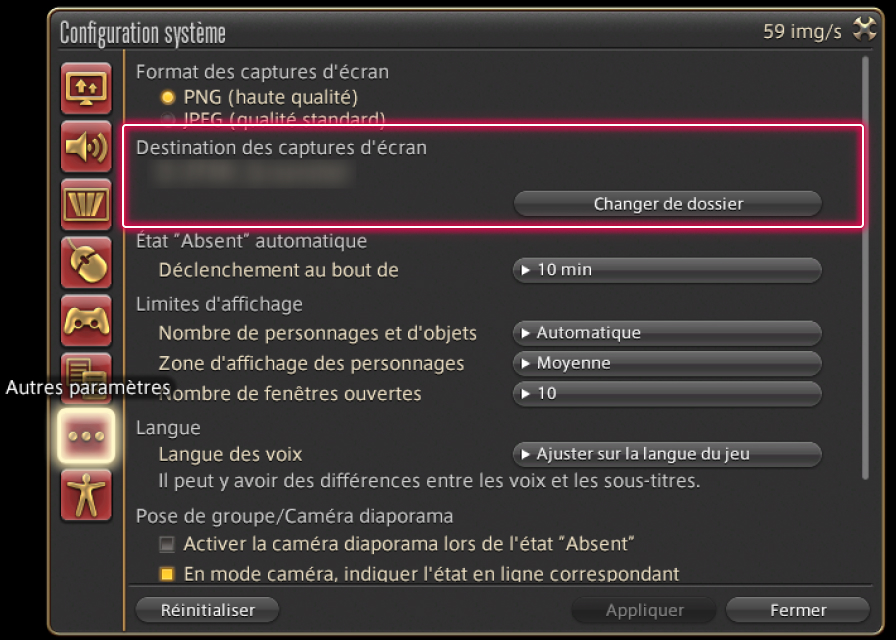Open the display settings monitor icon
896x640 pixels.
(86, 90)
